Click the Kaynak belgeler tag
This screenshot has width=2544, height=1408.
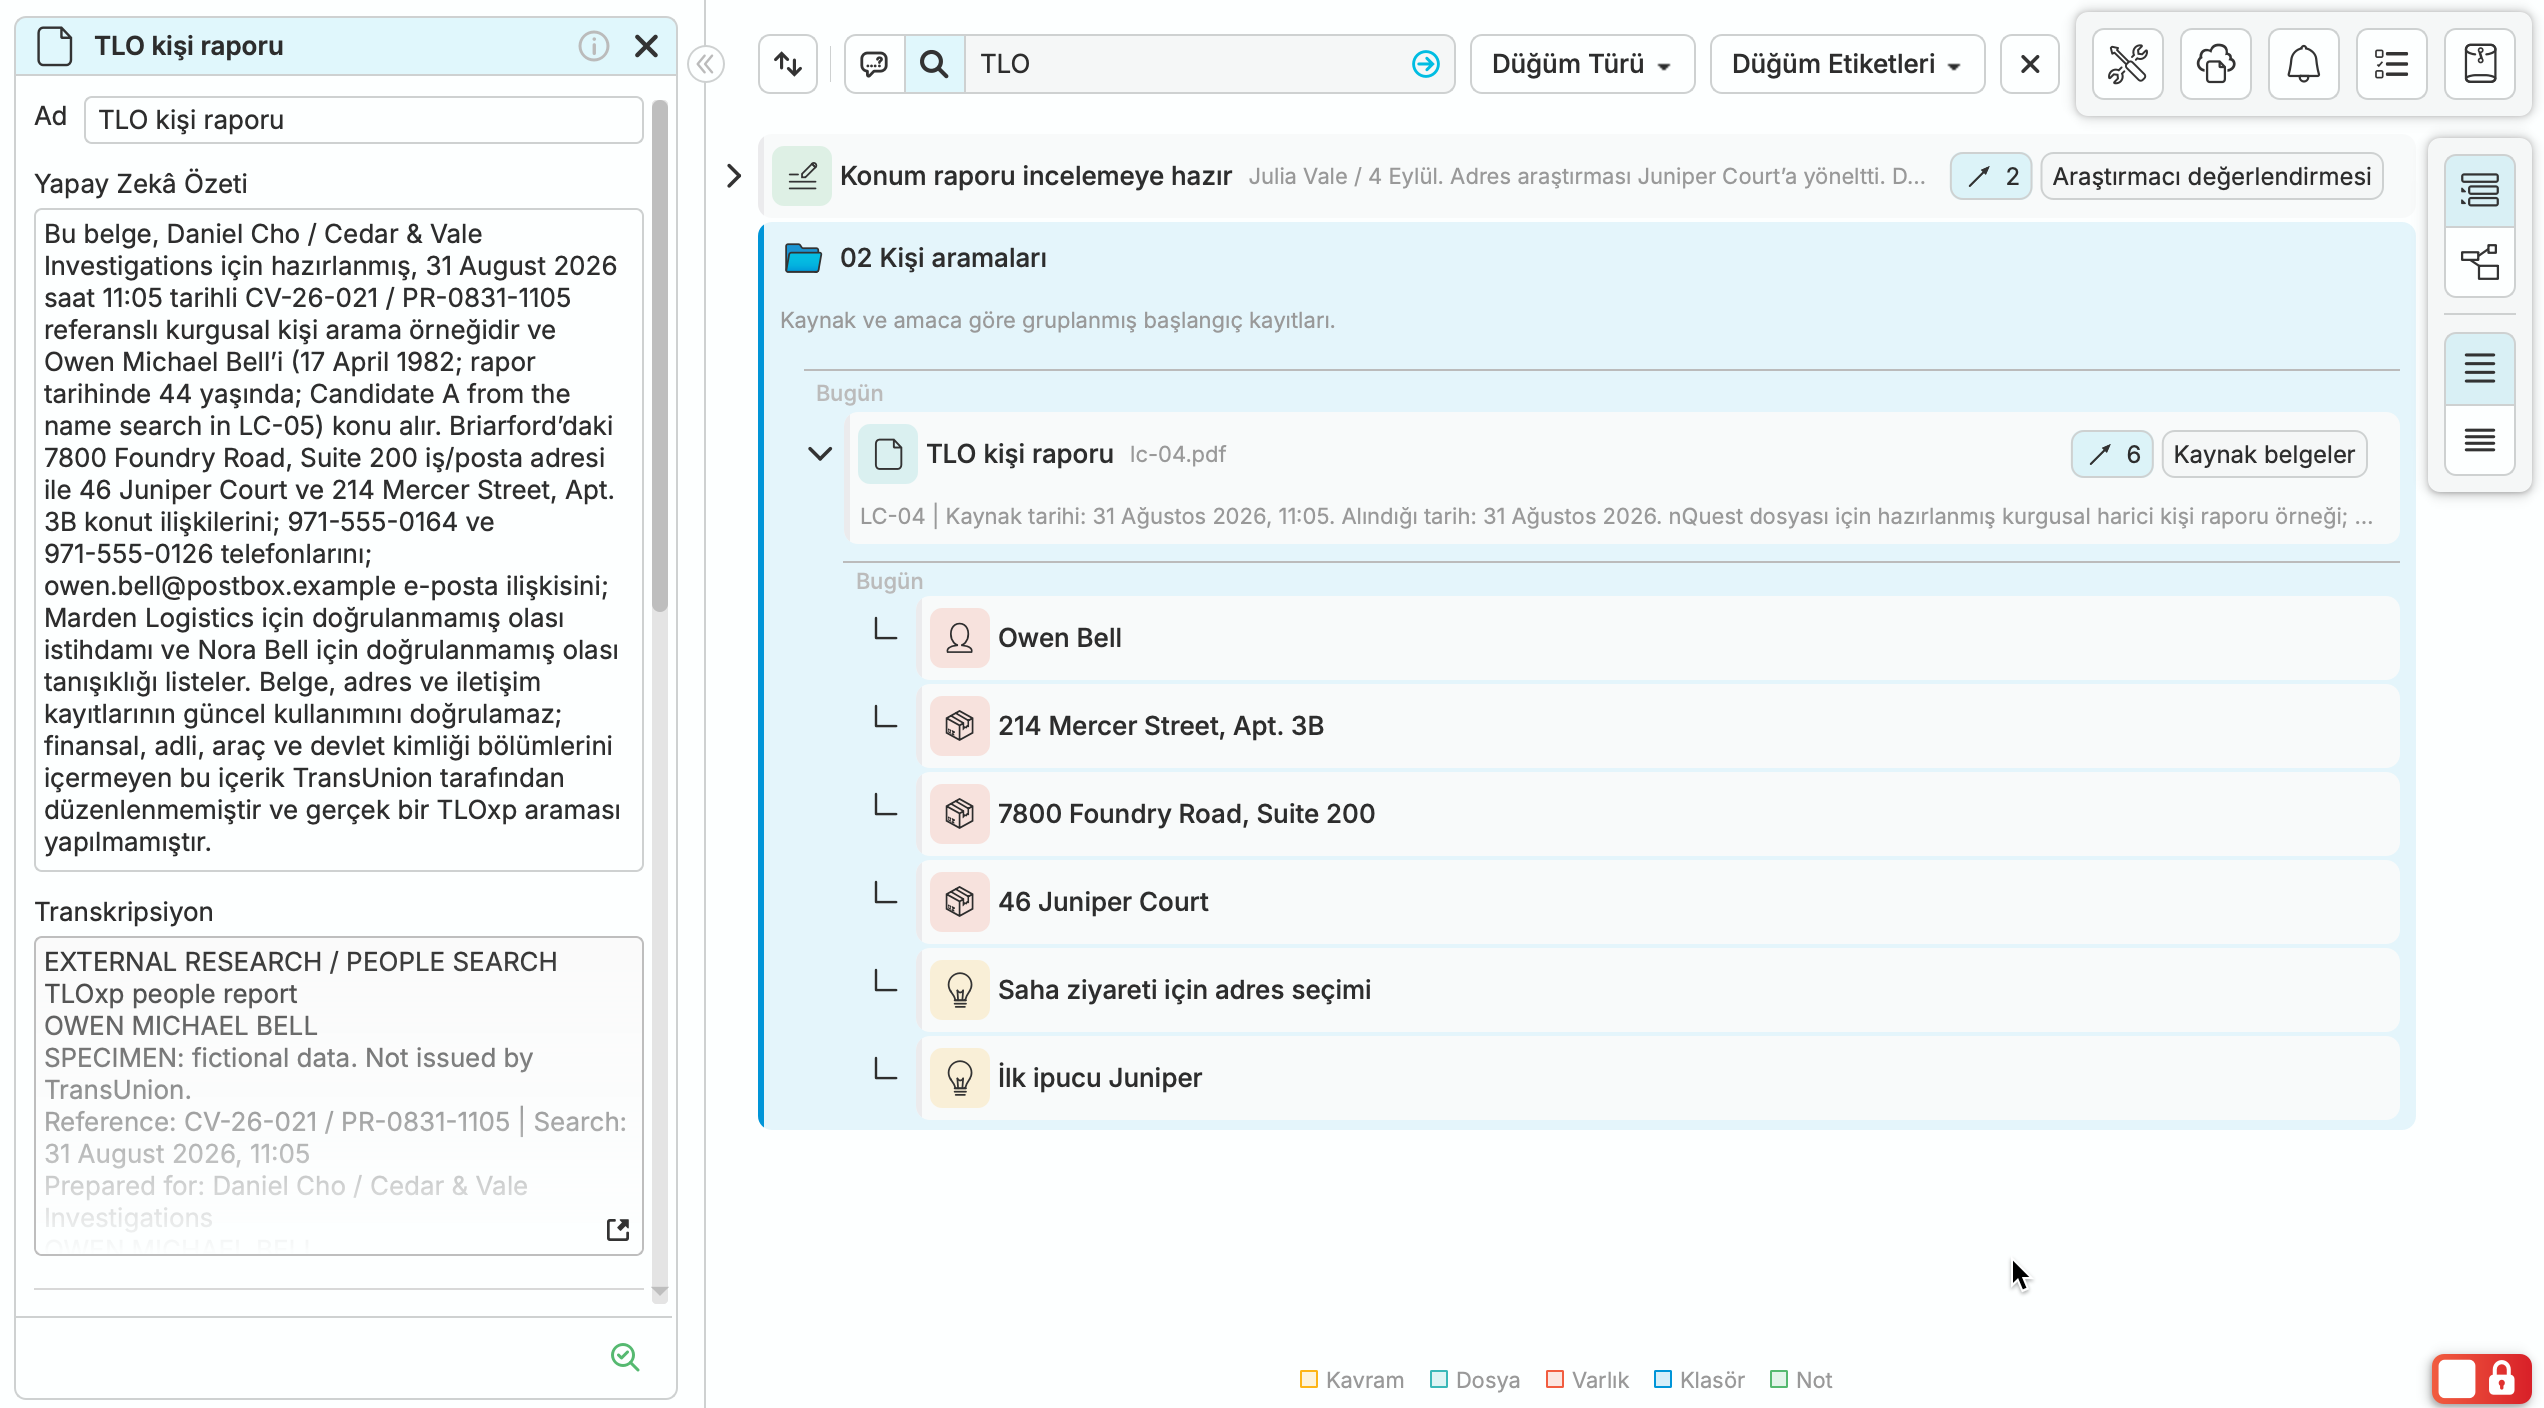click(2264, 454)
